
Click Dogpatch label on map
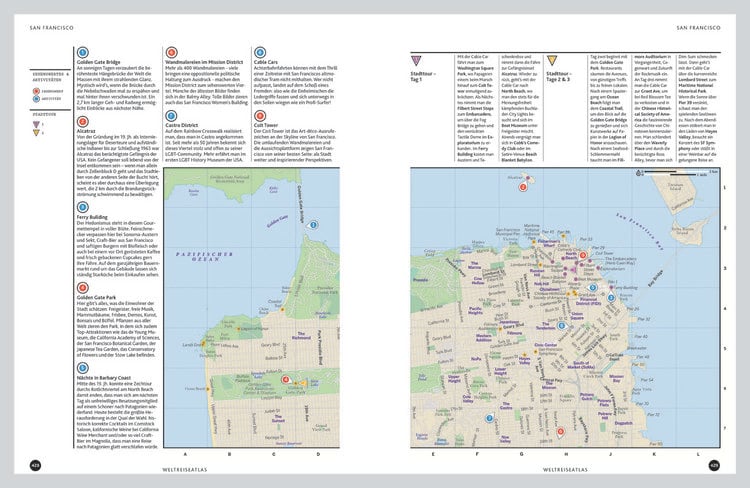tap(624, 423)
